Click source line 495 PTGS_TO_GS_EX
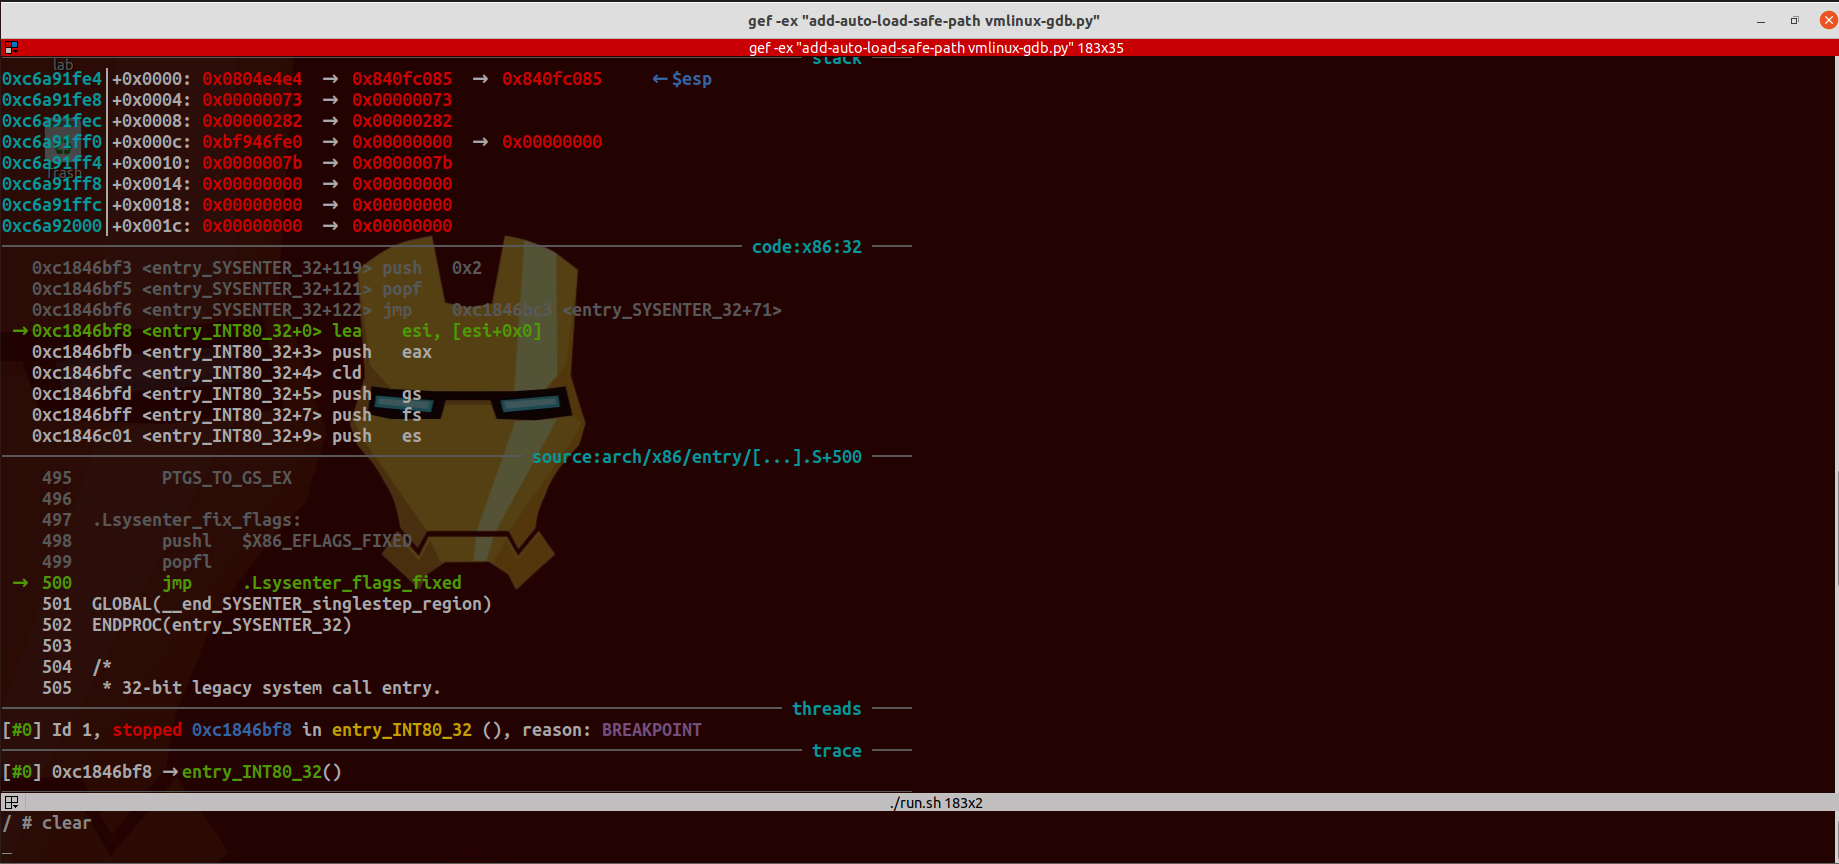1839x864 pixels. pos(167,478)
